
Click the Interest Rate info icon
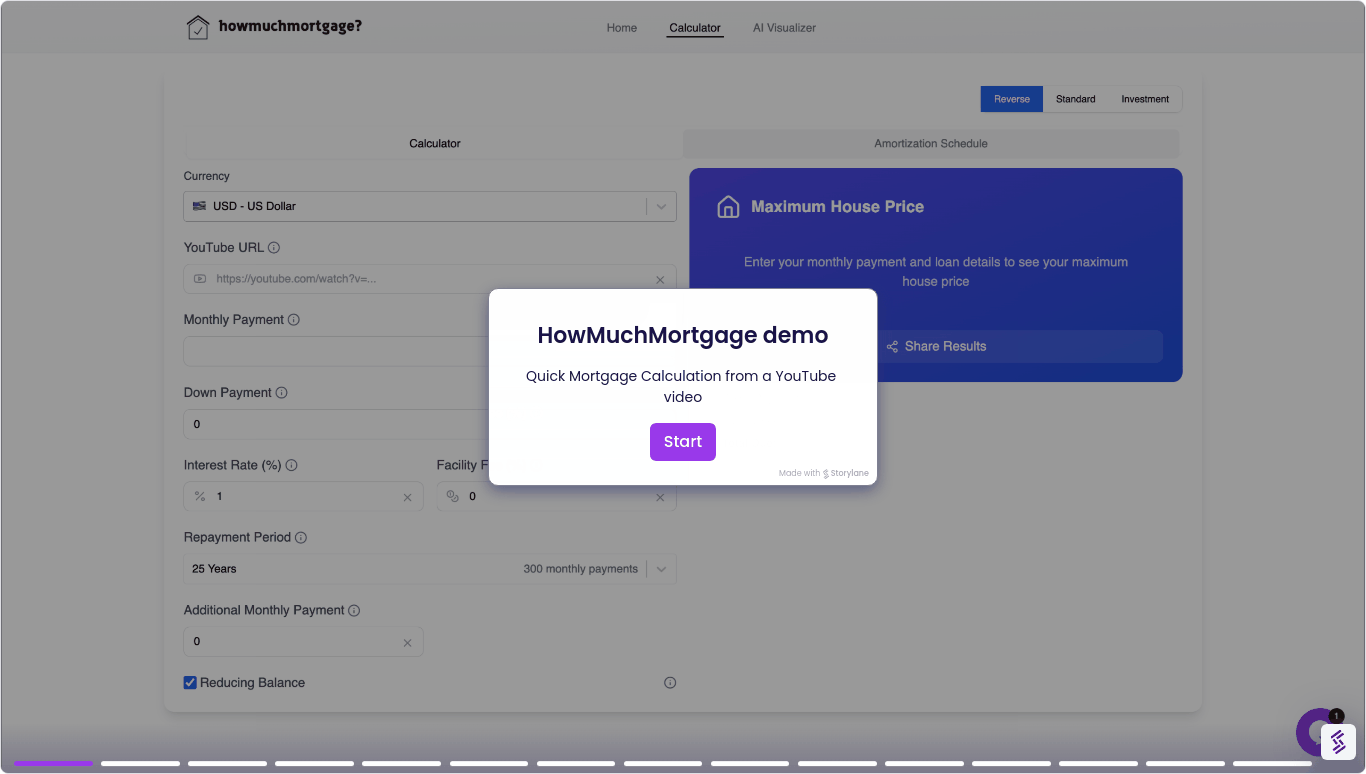click(x=291, y=465)
